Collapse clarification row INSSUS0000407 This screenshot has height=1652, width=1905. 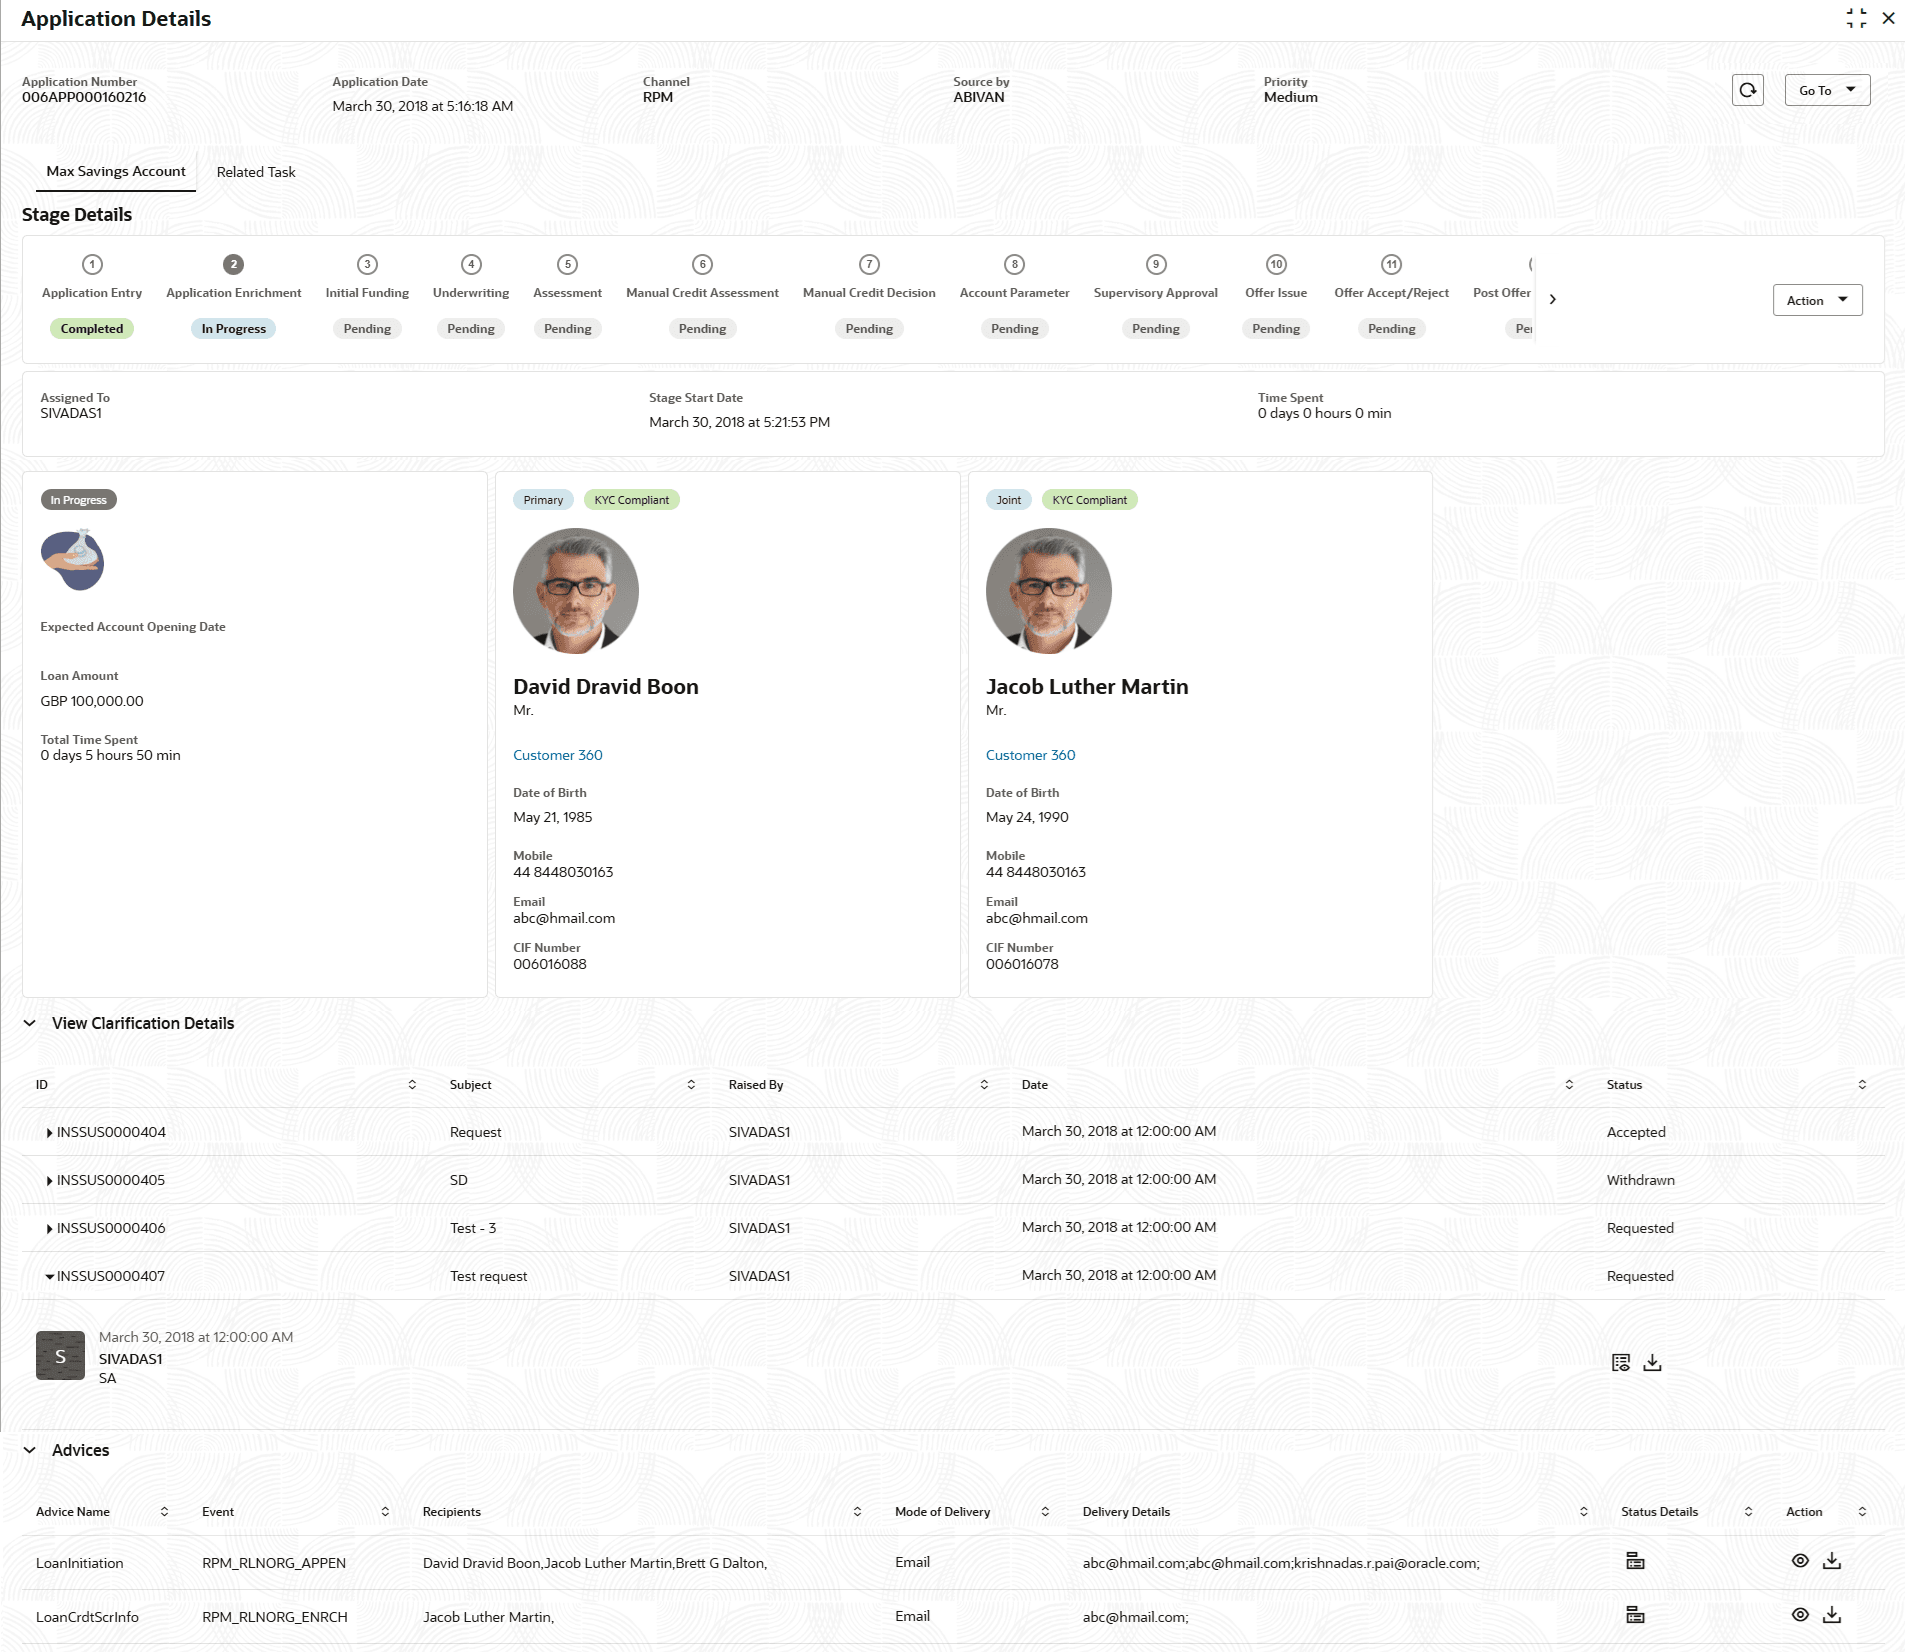(49, 1276)
